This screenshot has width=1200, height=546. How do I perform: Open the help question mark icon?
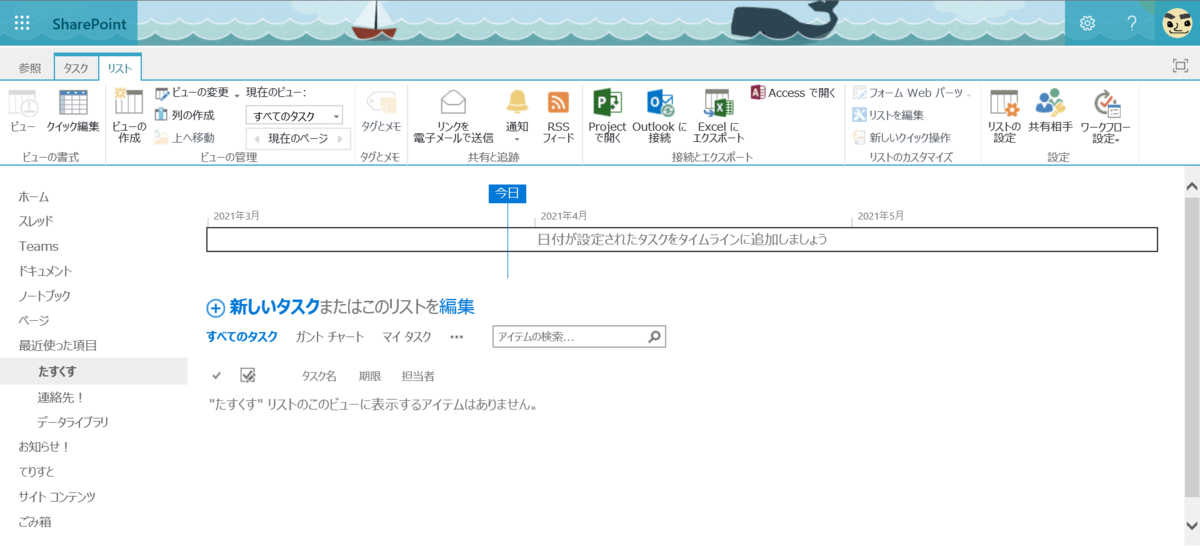click(x=1132, y=22)
